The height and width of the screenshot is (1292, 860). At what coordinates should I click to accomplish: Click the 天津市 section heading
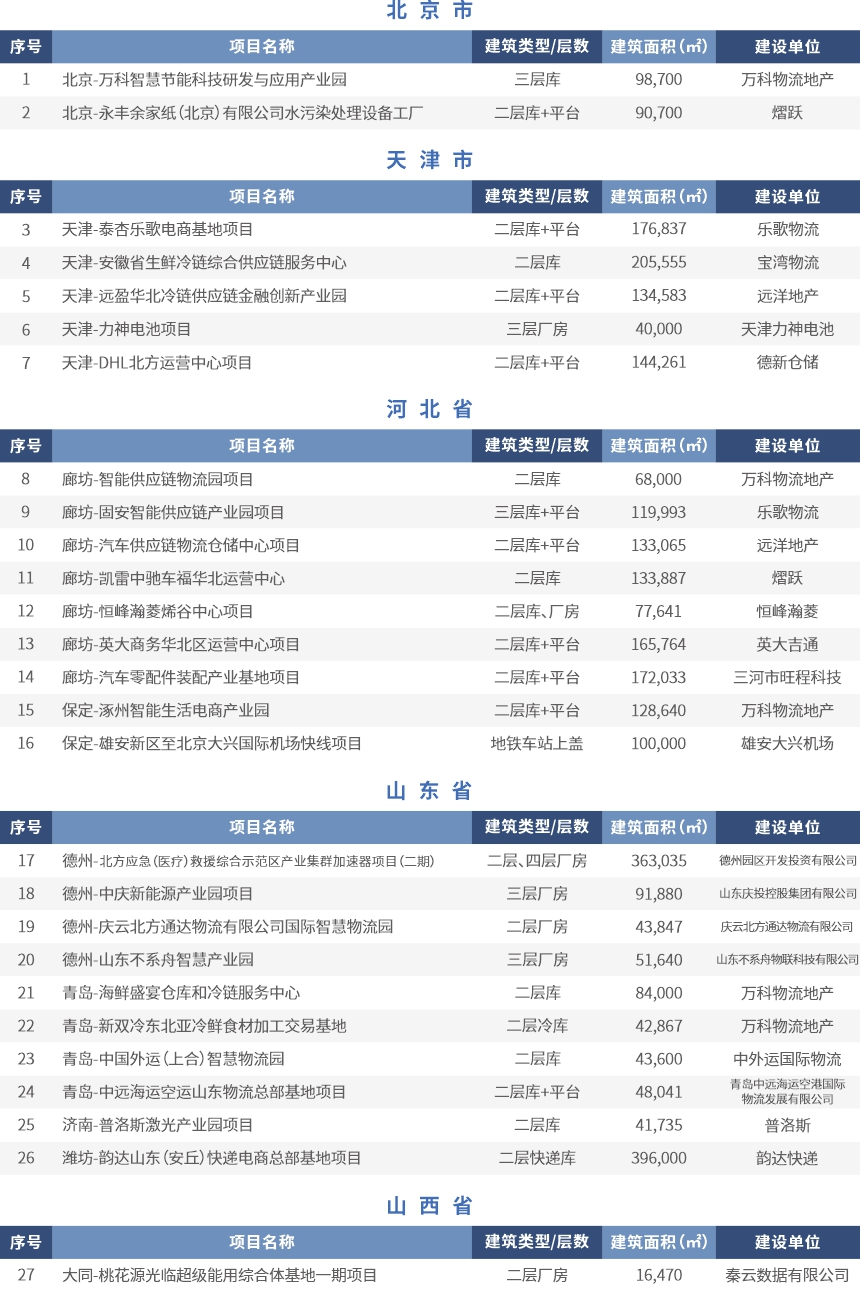[430, 160]
